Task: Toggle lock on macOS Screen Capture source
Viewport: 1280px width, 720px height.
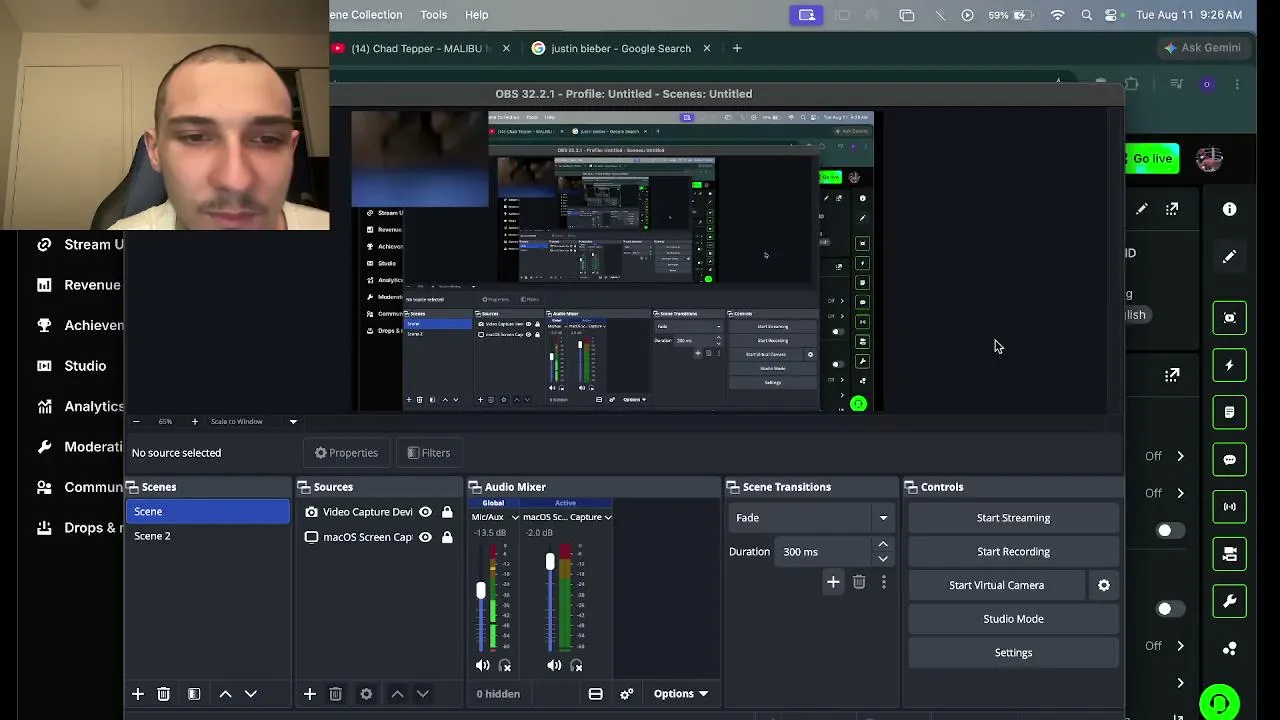Action: [x=447, y=537]
